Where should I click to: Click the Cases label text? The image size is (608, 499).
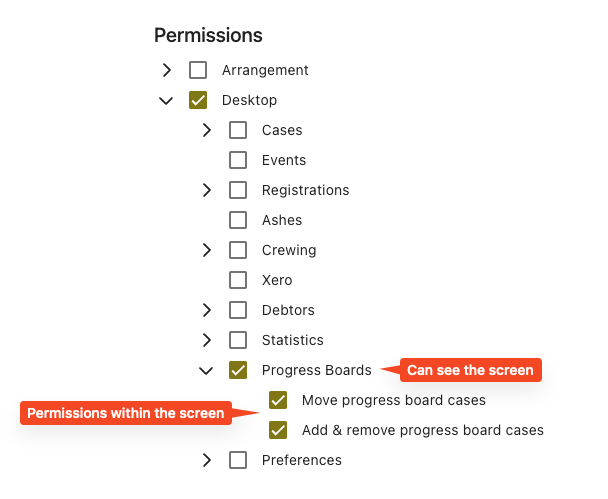pyautogui.click(x=282, y=130)
